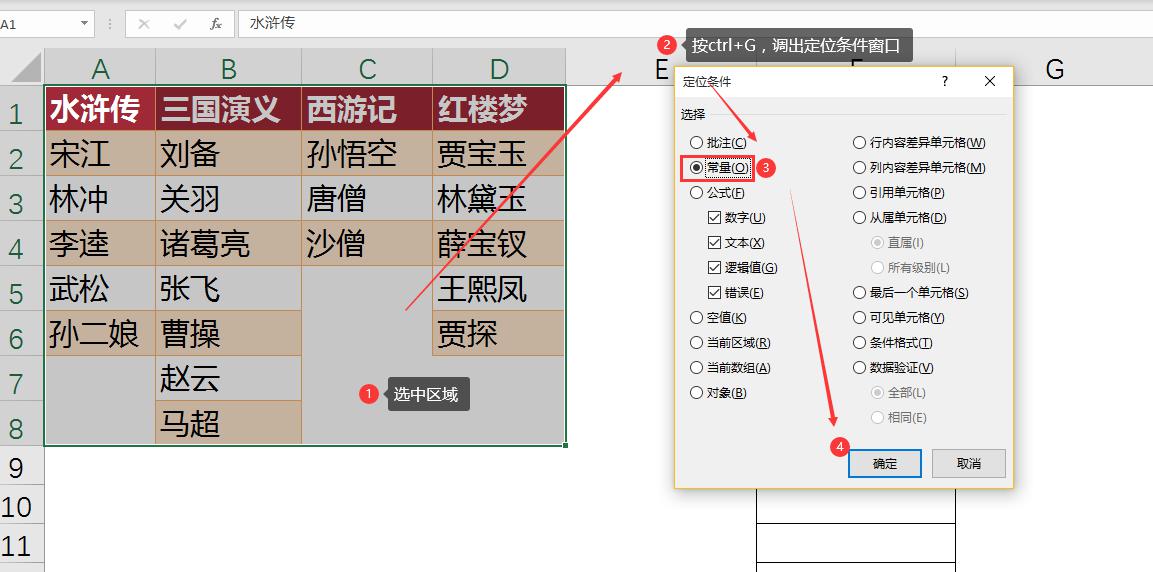Click cell 薛宝钗
Screen dimensions: 1153x572
(x=499, y=244)
